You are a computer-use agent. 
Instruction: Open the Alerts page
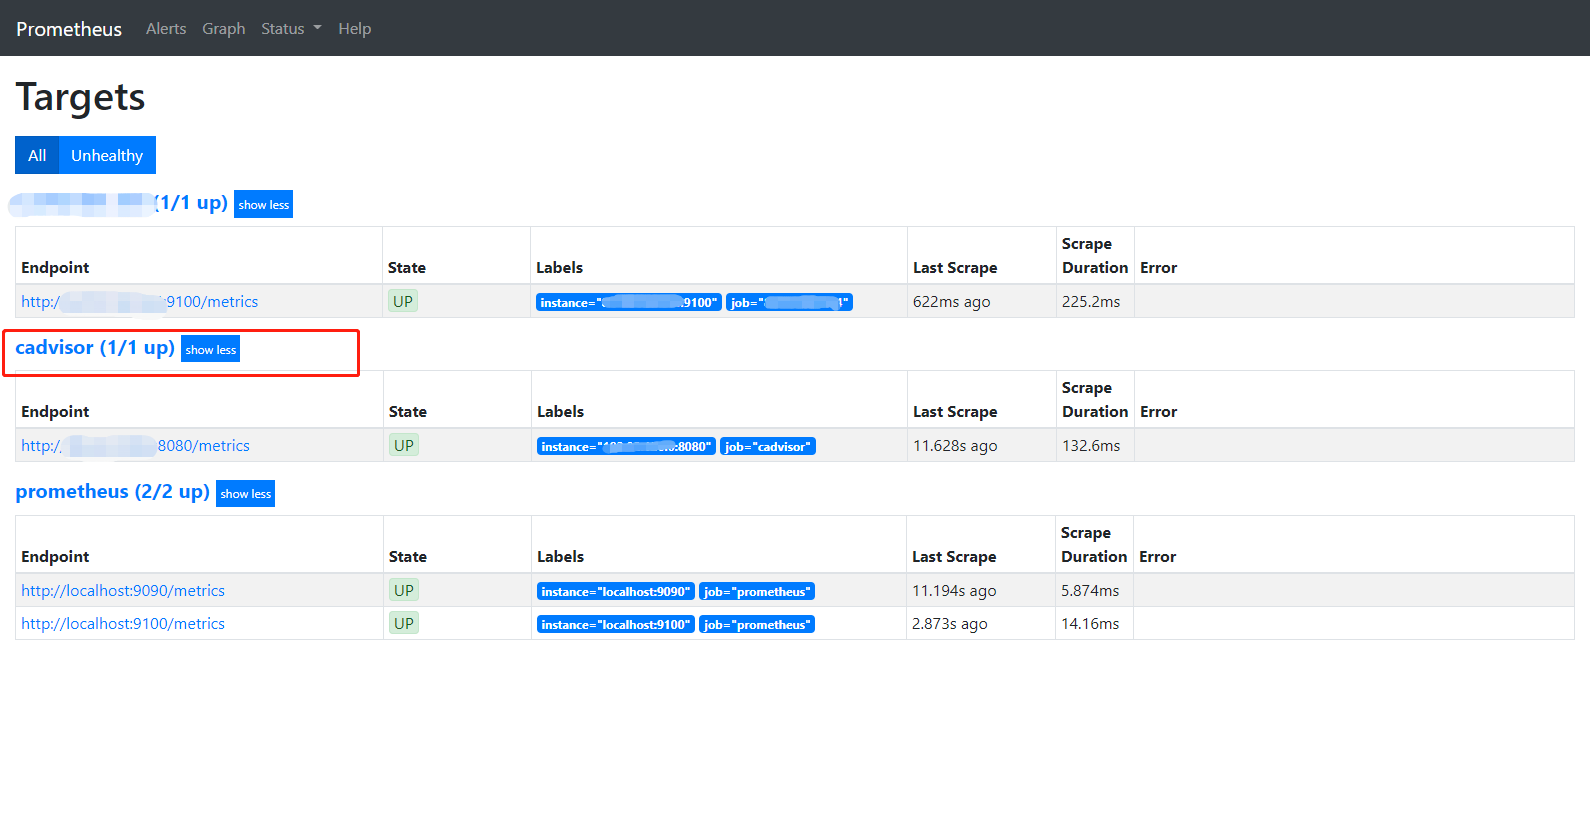(x=166, y=29)
